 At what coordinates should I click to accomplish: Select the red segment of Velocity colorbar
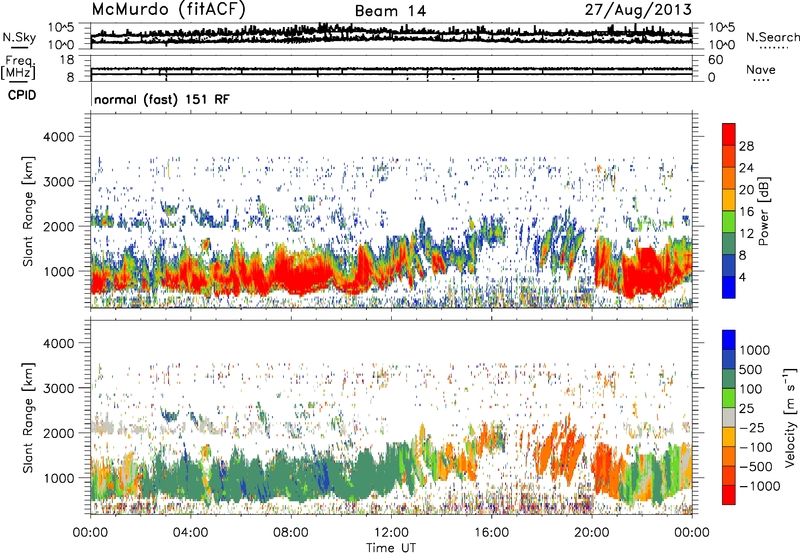pyautogui.click(x=729, y=495)
